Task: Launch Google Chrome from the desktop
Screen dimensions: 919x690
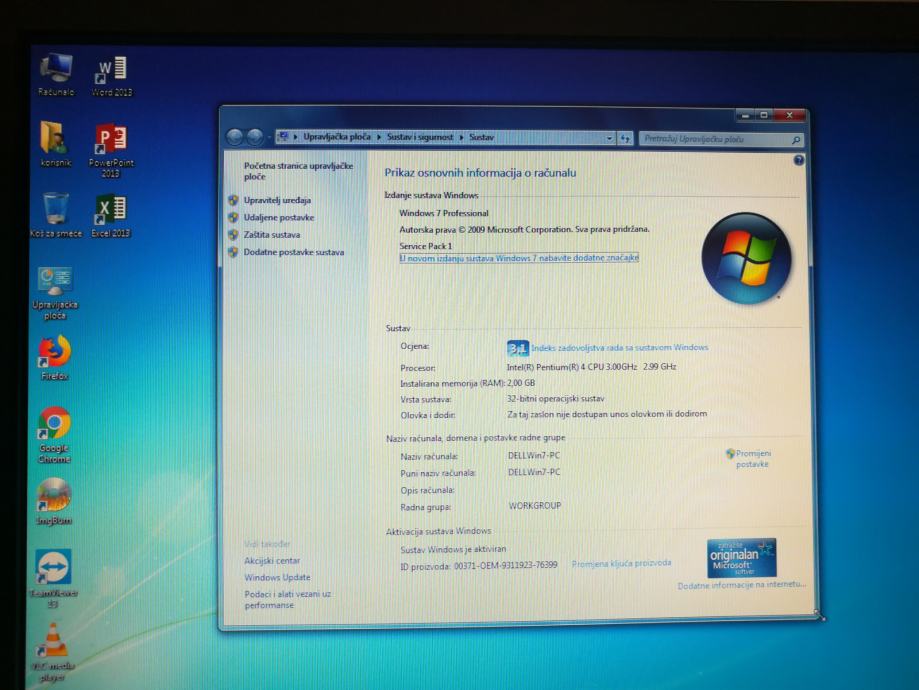Action: [55, 434]
